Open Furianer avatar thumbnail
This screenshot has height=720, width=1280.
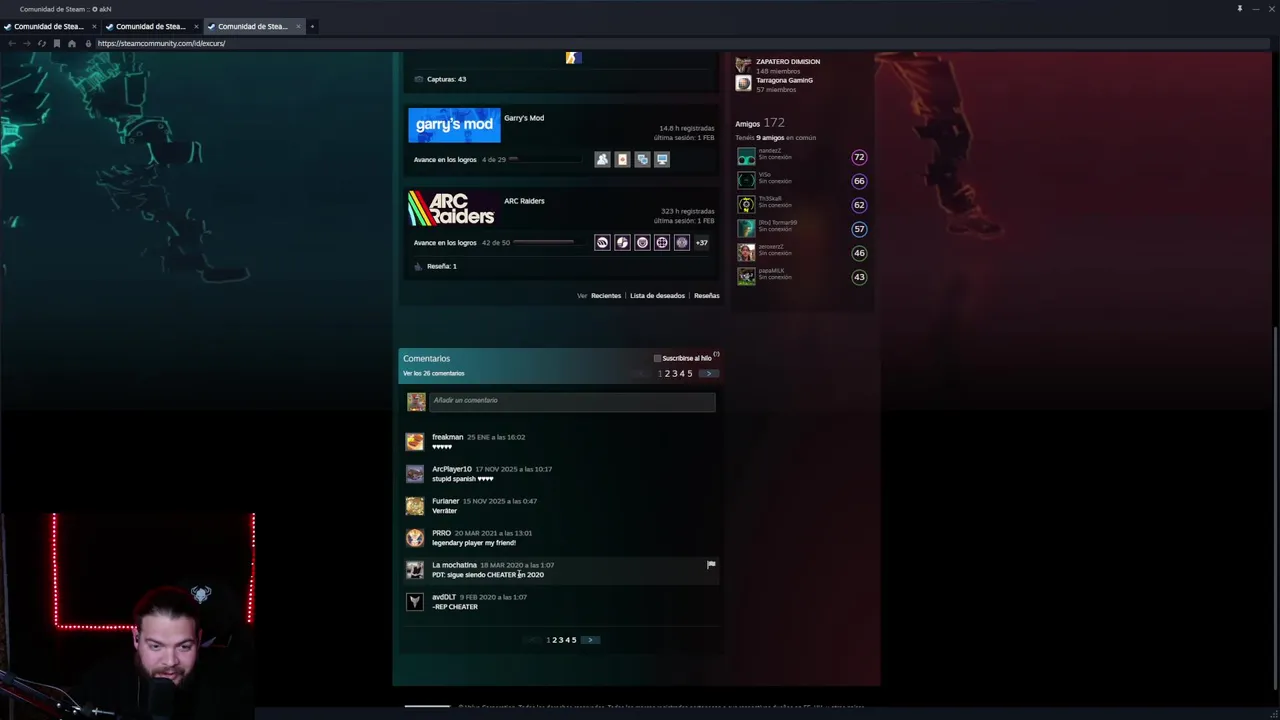click(x=415, y=506)
